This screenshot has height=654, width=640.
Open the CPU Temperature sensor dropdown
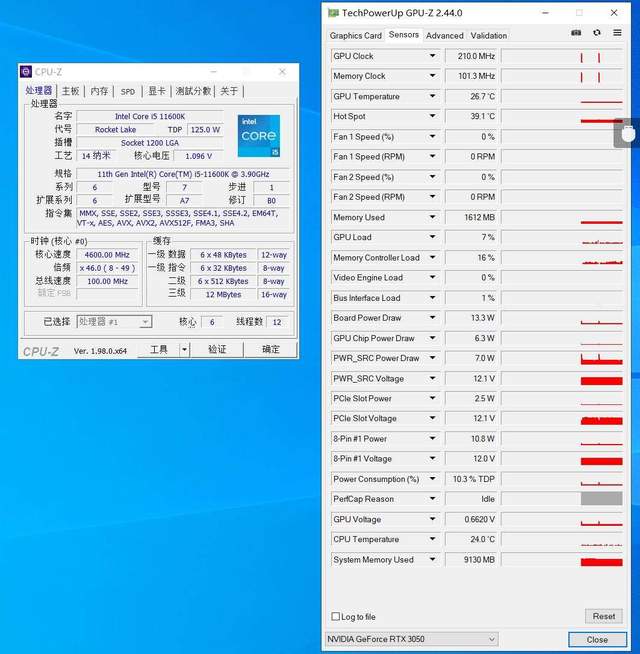pyautogui.click(x=433, y=539)
